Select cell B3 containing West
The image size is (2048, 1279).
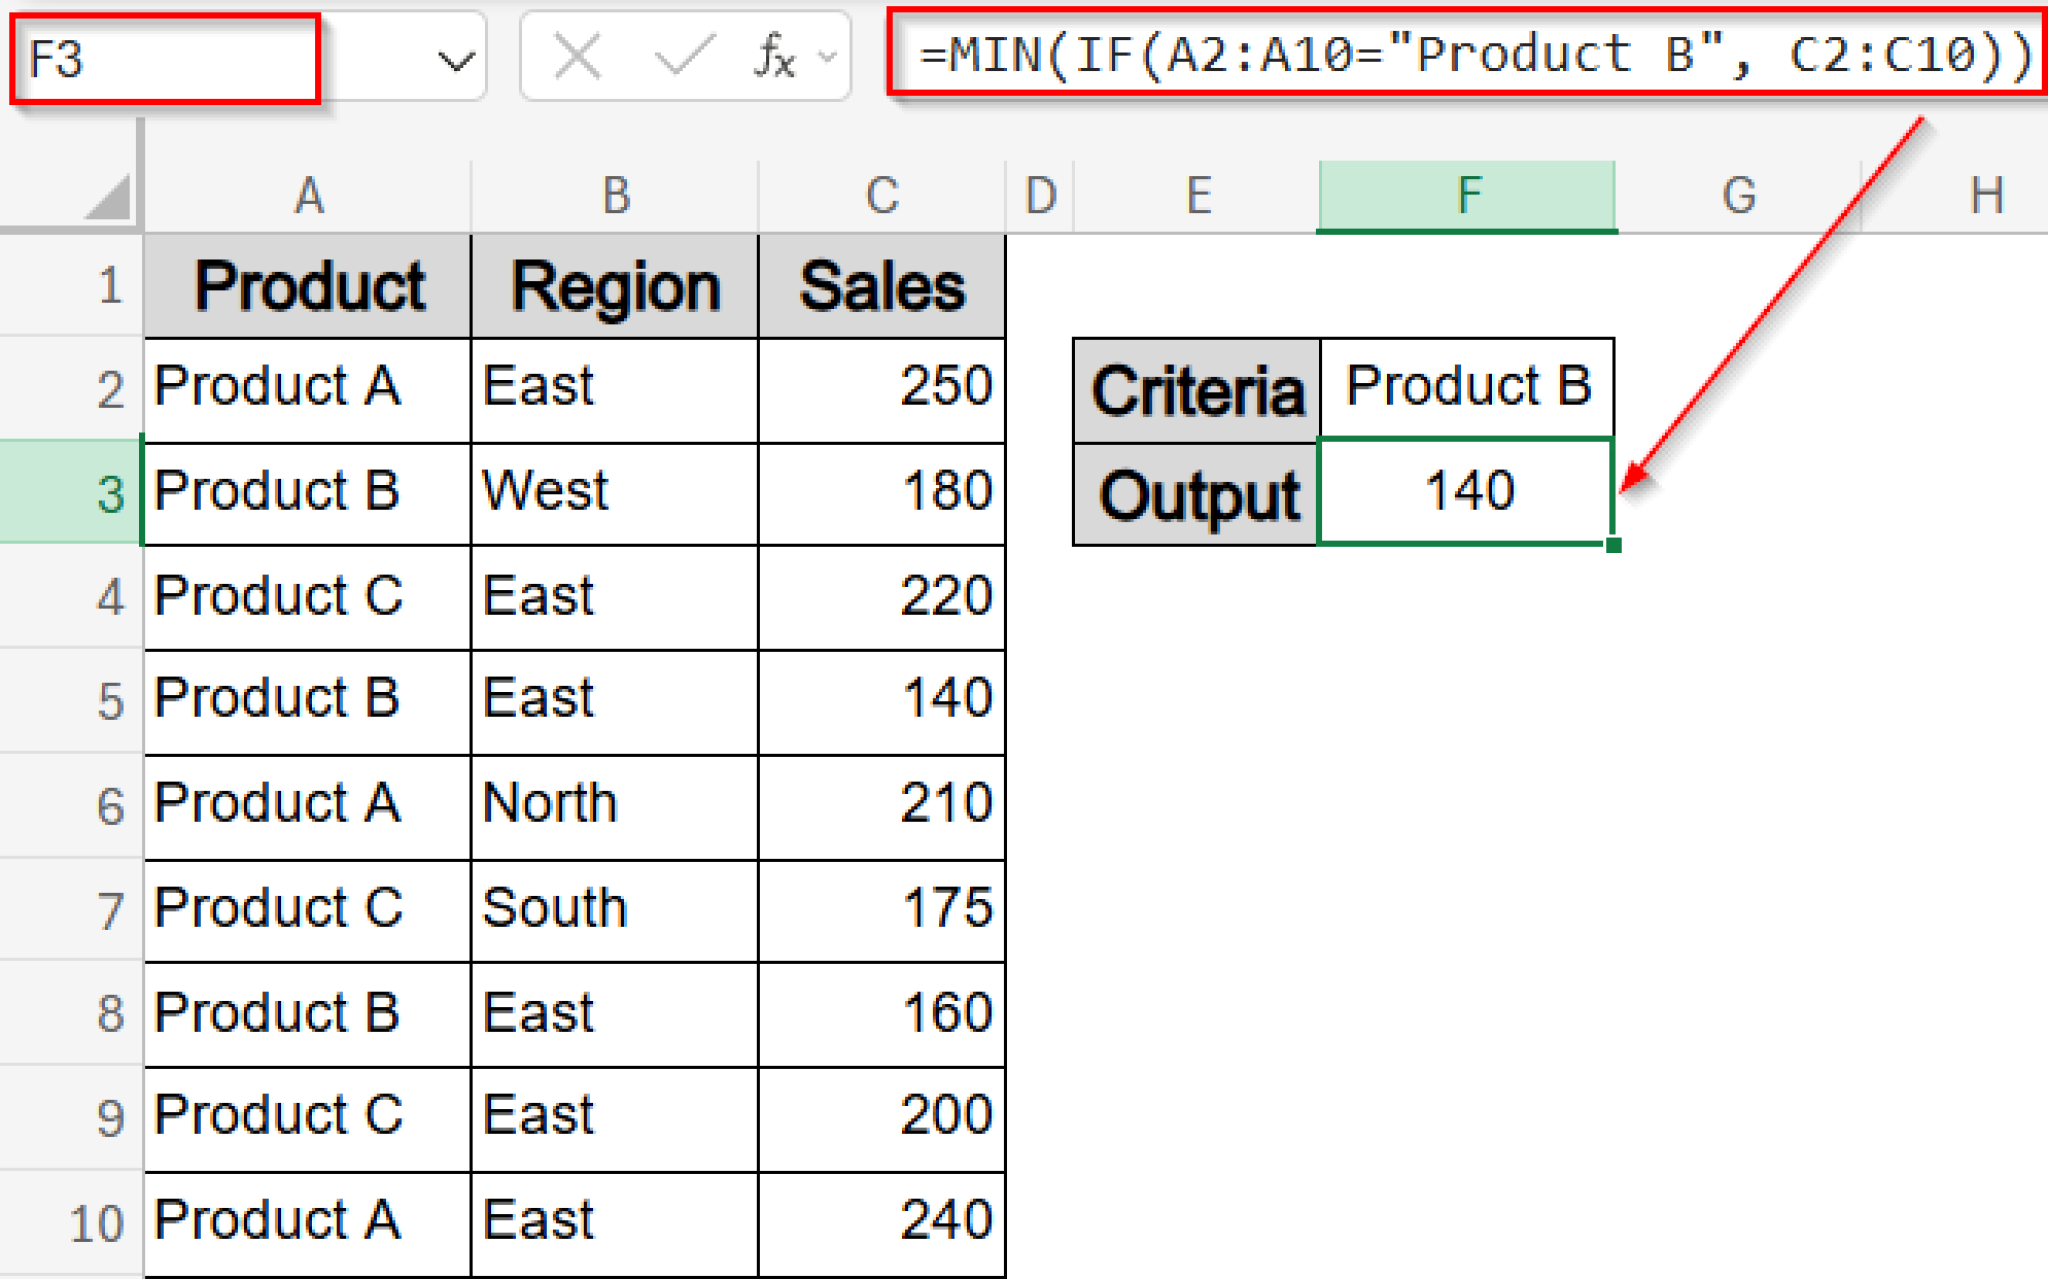click(x=614, y=492)
